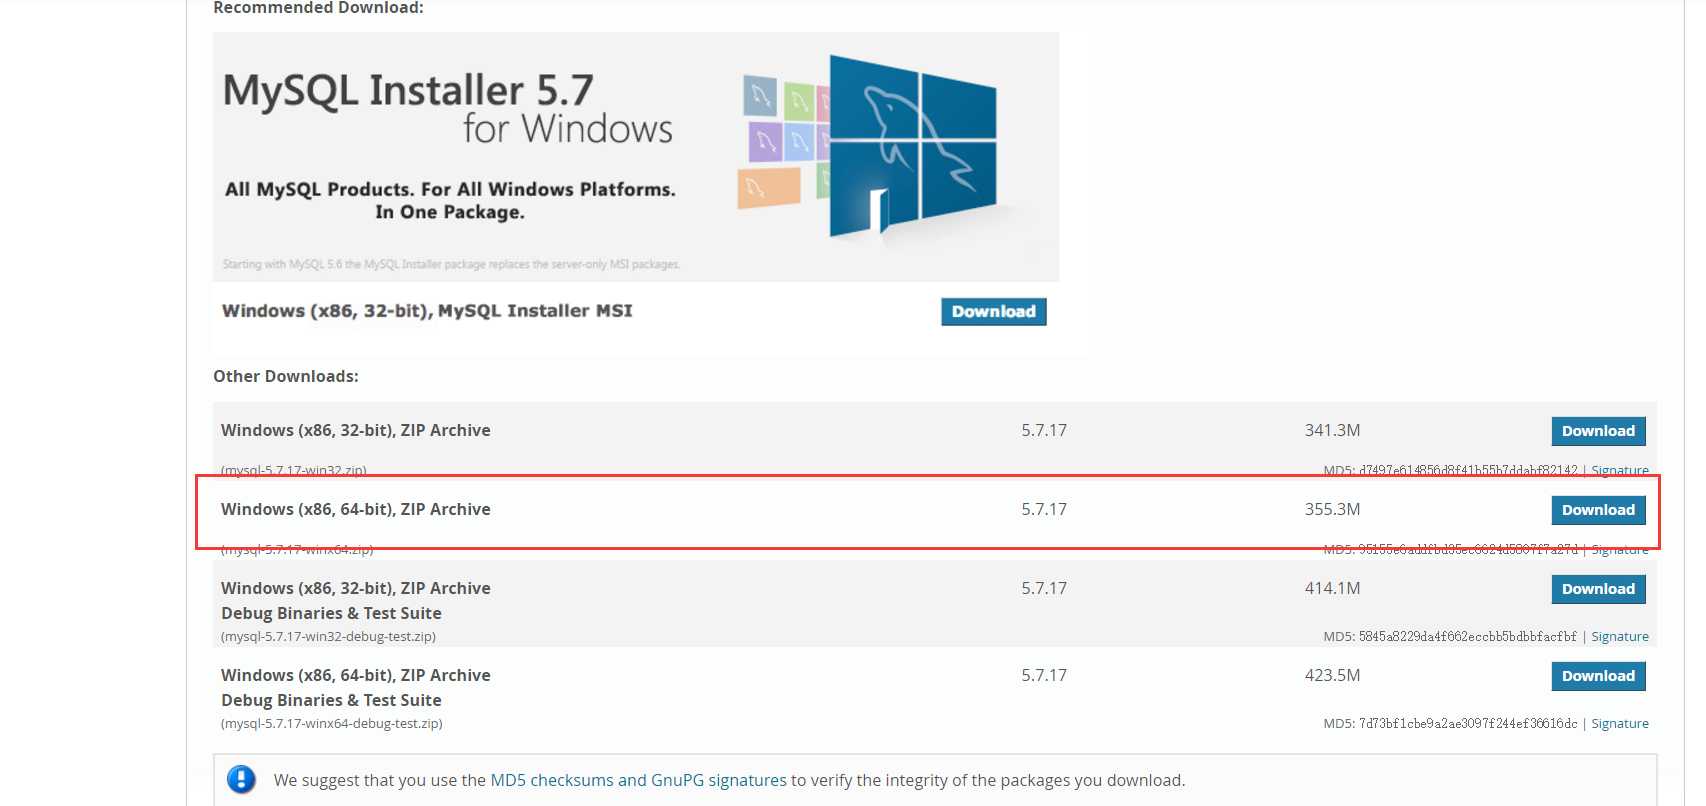
Task: Click the MySQL Installer 5.7 banner image
Action: [x=636, y=157]
